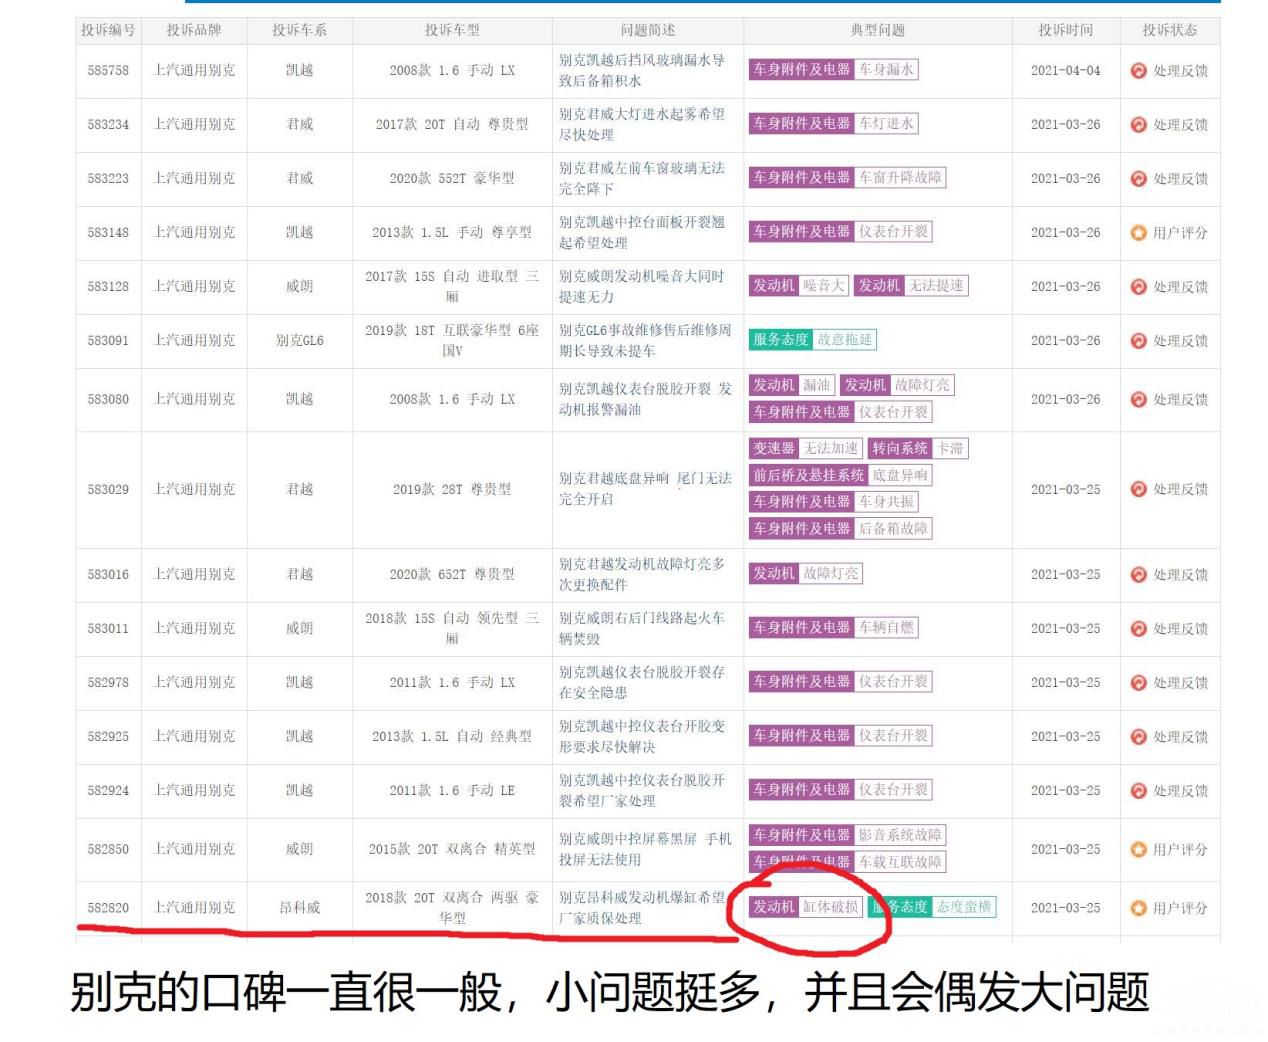Click status icon in row 583011
This screenshot has width=1268, height=1042.
pyautogui.click(x=1138, y=628)
